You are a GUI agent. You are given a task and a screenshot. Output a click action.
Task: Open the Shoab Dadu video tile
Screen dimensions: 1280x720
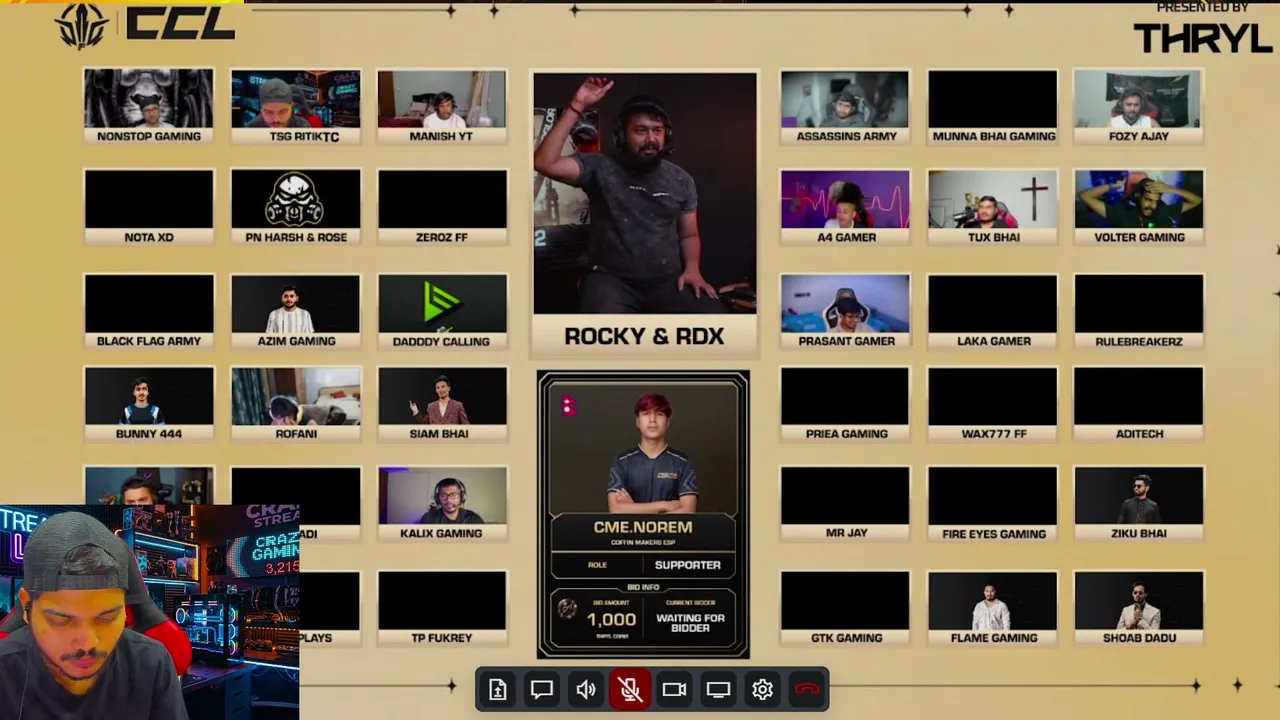[1139, 608]
